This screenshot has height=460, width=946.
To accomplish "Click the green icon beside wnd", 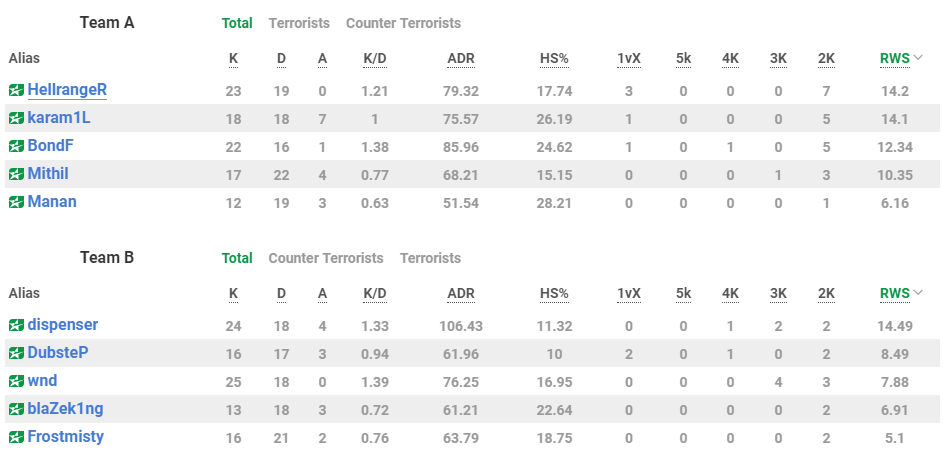I will point(16,381).
